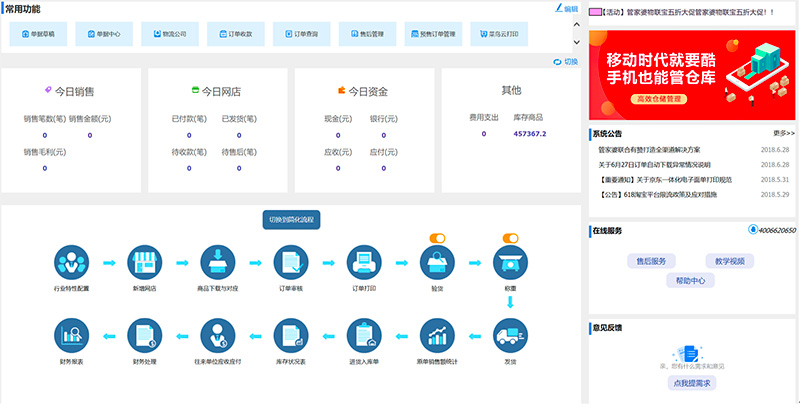800x408 pixels.
Task: Disable the toggle above 验货
Action: tap(437, 238)
